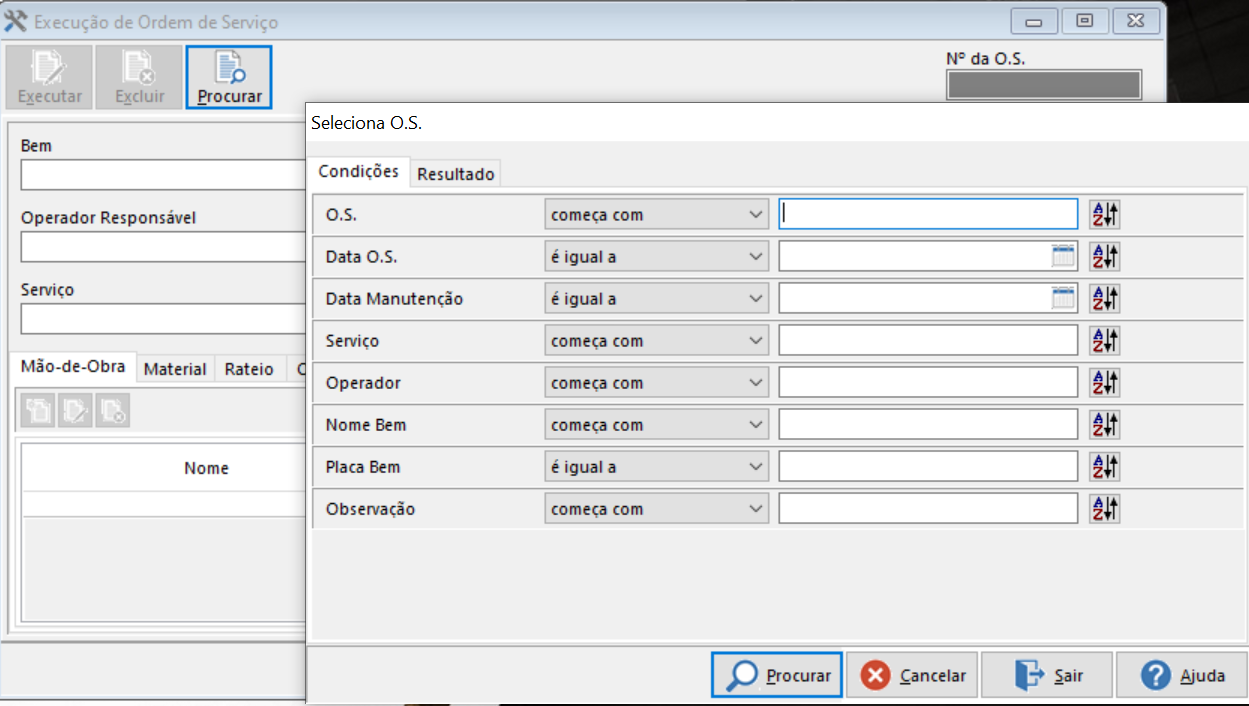This screenshot has height=706, width=1249.
Task: Open the Operador condition dropdown
Action: coord(657,382)
